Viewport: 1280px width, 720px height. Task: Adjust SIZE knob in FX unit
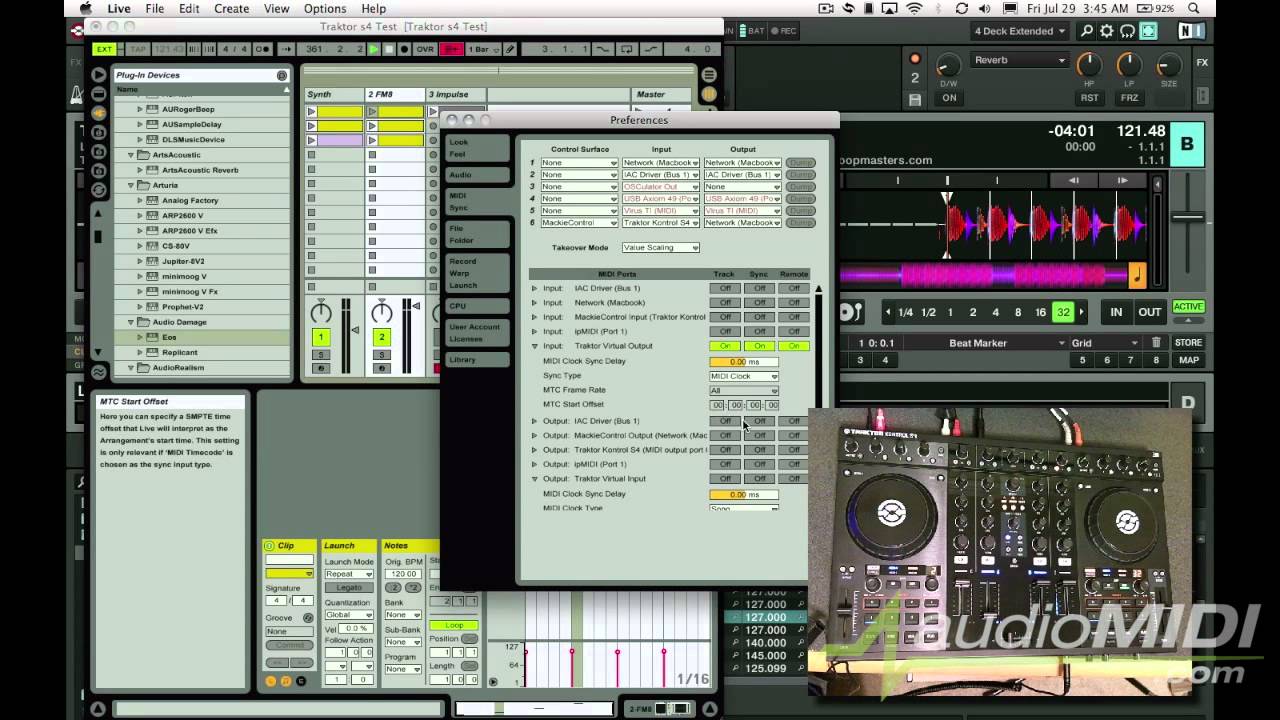pyautogui.click(x=1168, y=66)
